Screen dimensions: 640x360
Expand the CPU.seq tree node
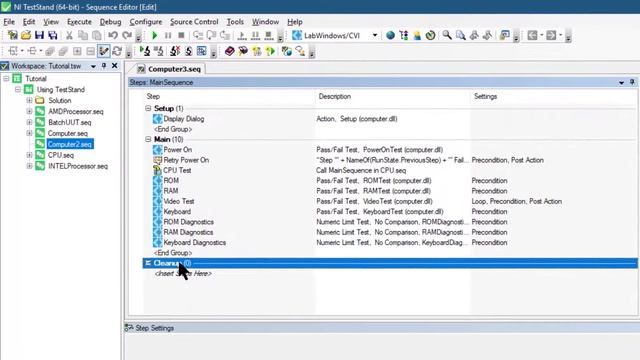click(29, 155)
